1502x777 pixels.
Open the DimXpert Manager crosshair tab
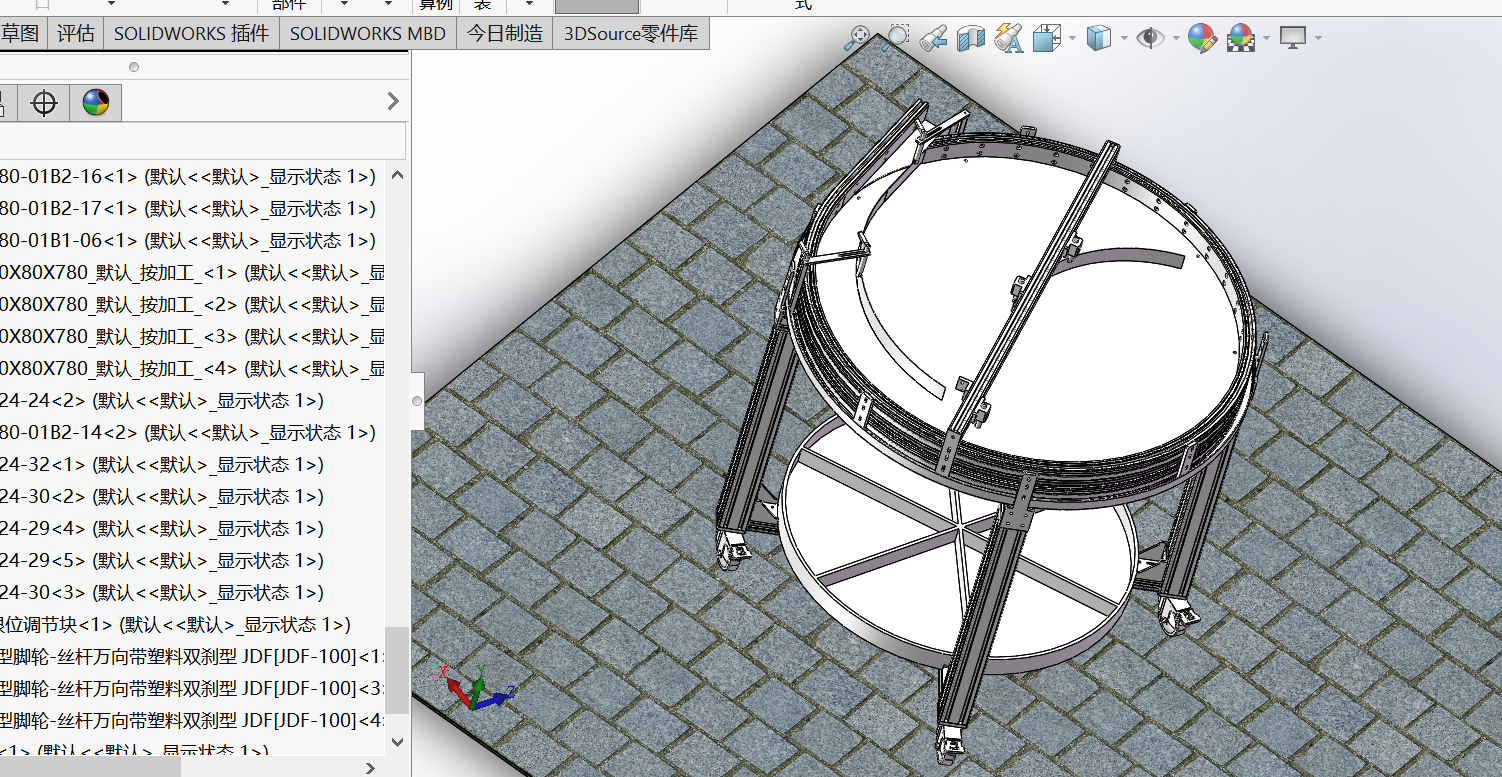coord(44,103)
